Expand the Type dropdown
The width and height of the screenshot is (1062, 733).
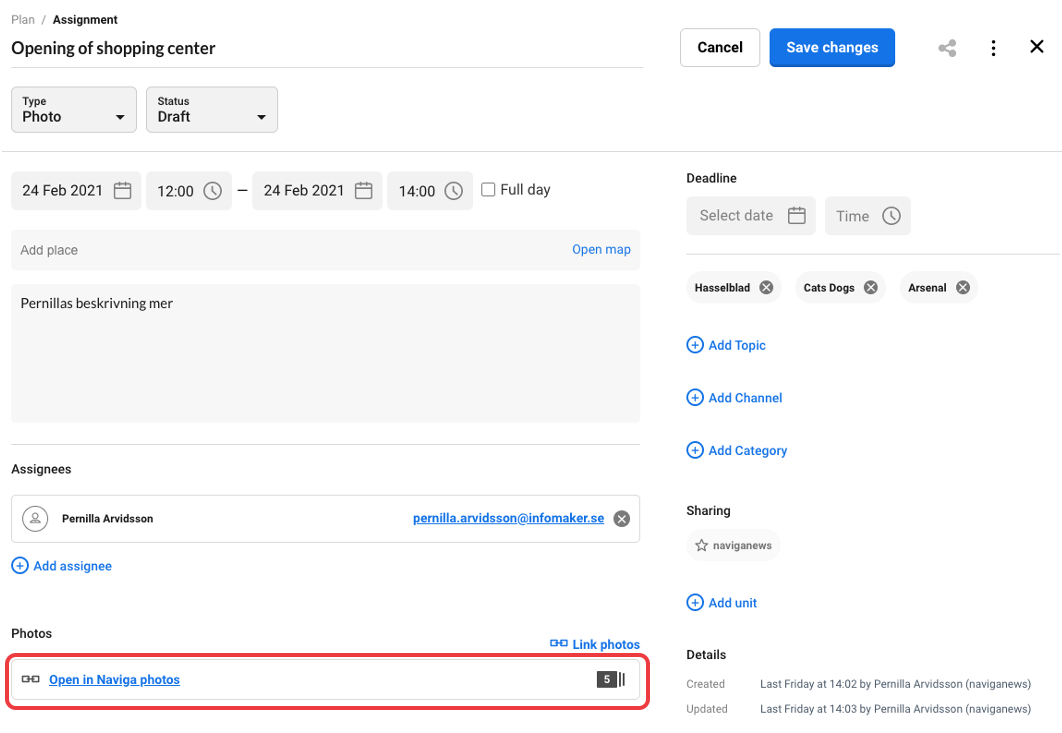[74, 110]
